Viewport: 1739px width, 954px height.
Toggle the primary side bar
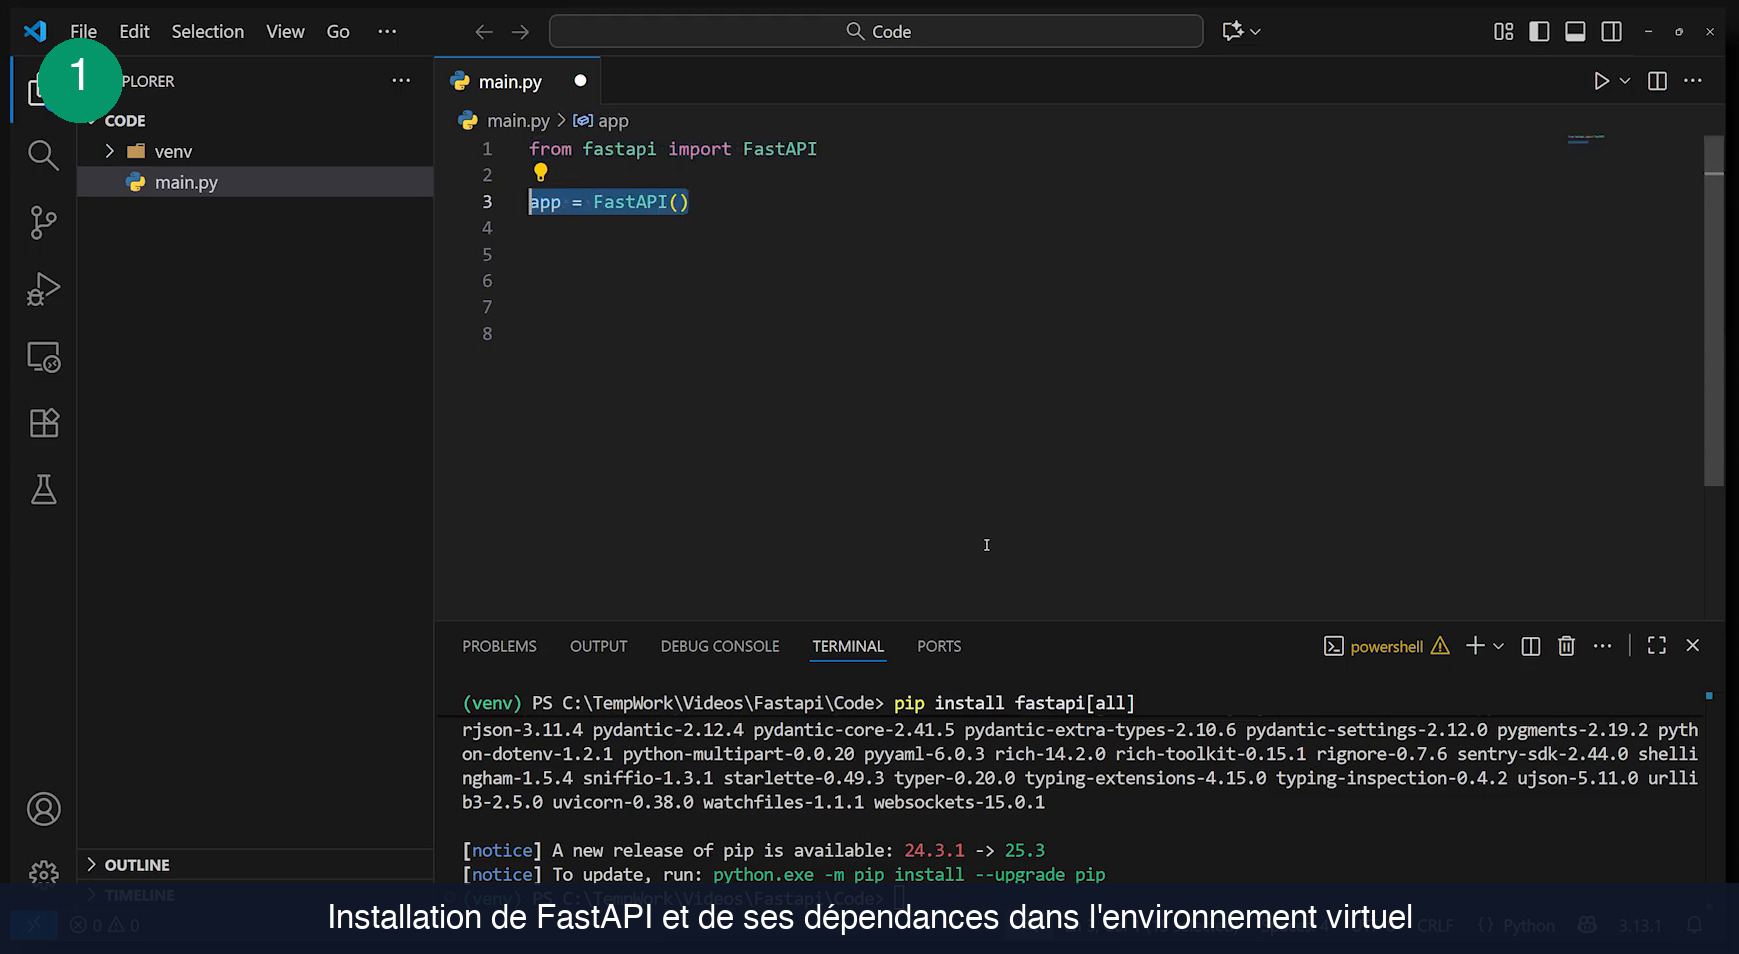tap(1539, 32)
